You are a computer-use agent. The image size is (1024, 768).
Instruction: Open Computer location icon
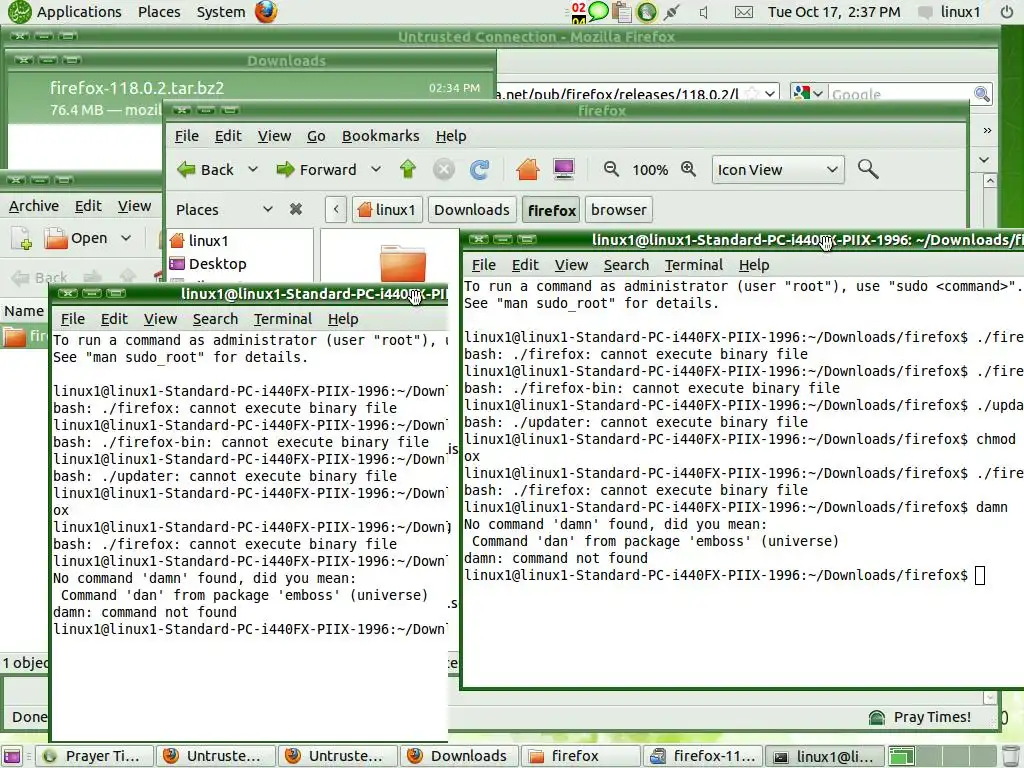564,170
